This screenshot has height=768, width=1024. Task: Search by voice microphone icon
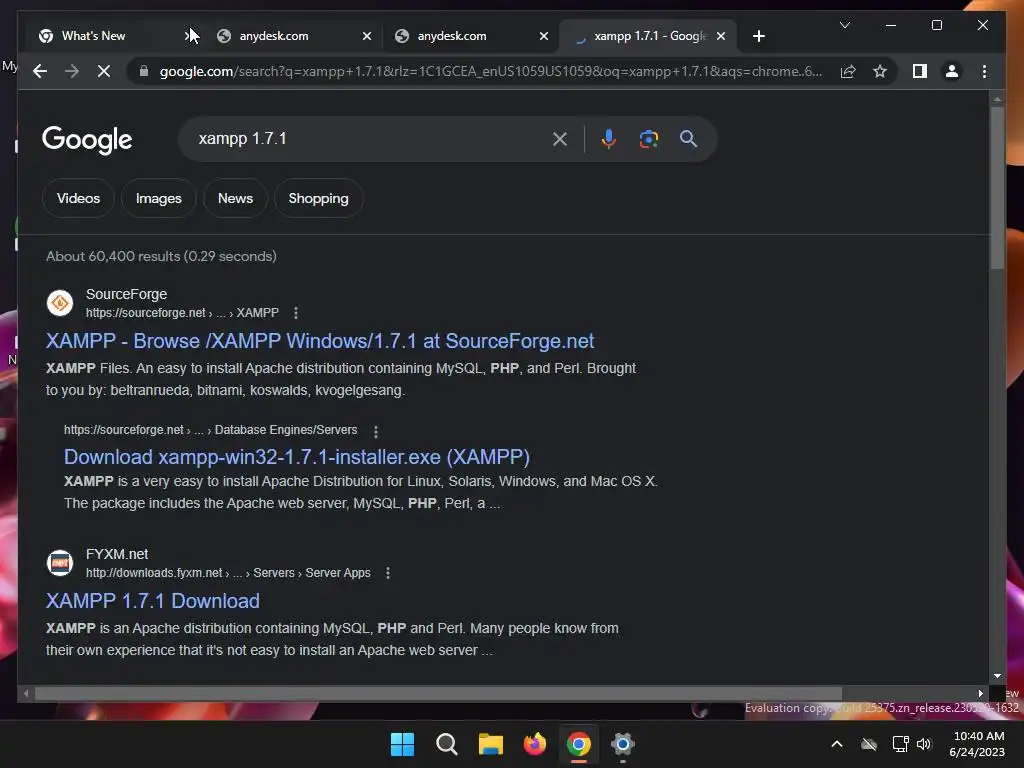click(x=609, y=138)
